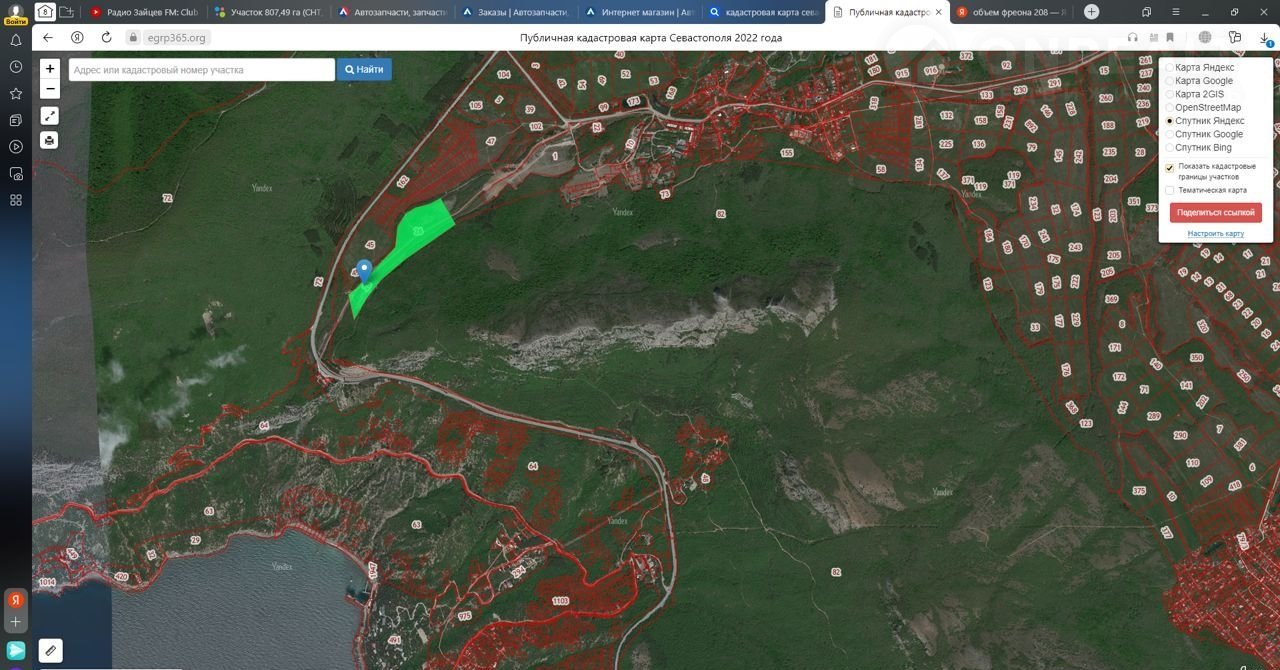
Task: Select Спутник Google radio option
Action: coord(1170,134)
